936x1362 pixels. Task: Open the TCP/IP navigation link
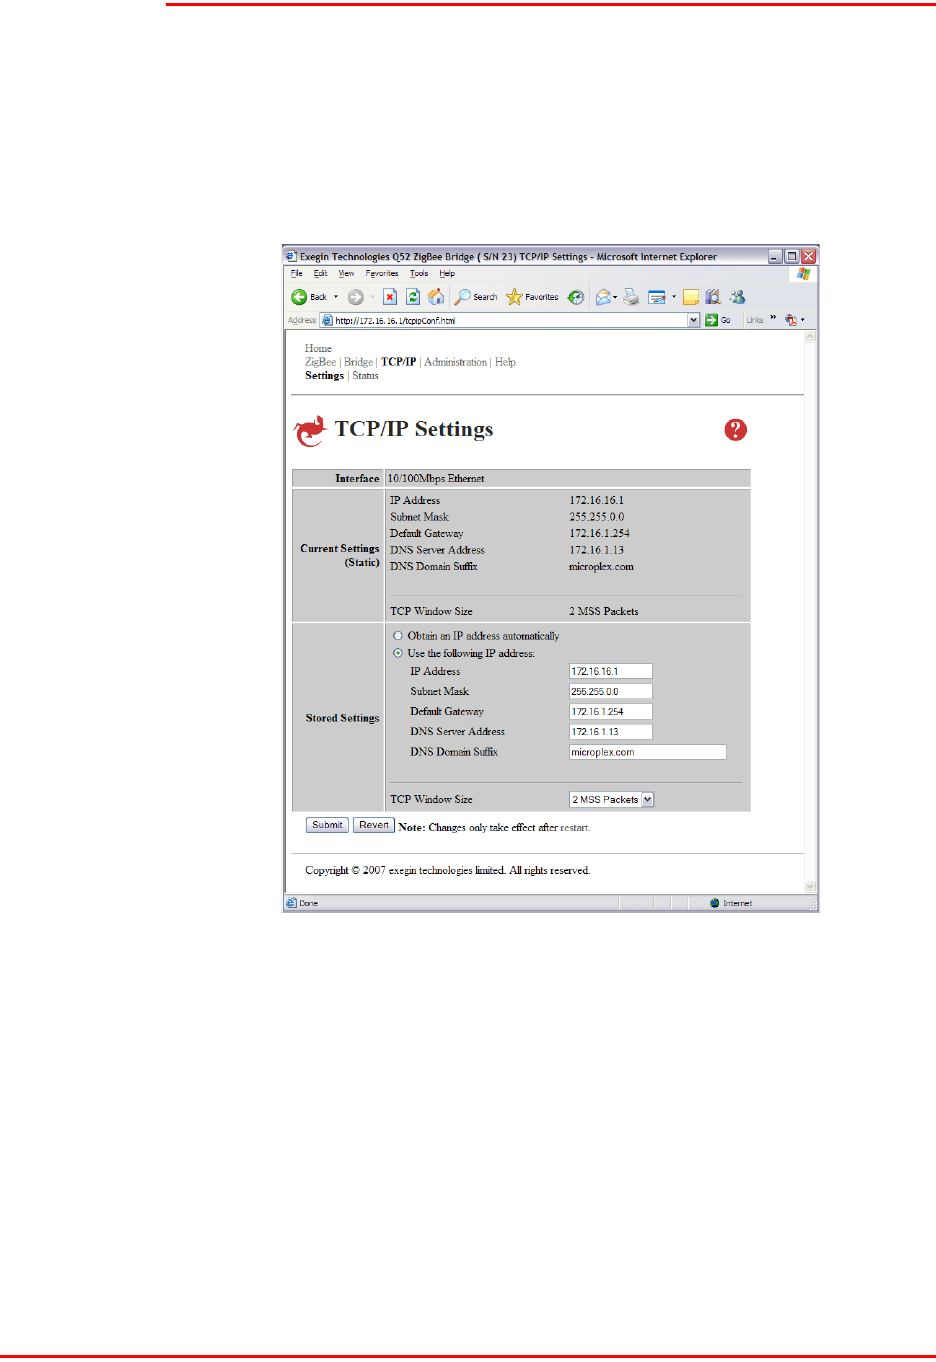pos(398,362)
